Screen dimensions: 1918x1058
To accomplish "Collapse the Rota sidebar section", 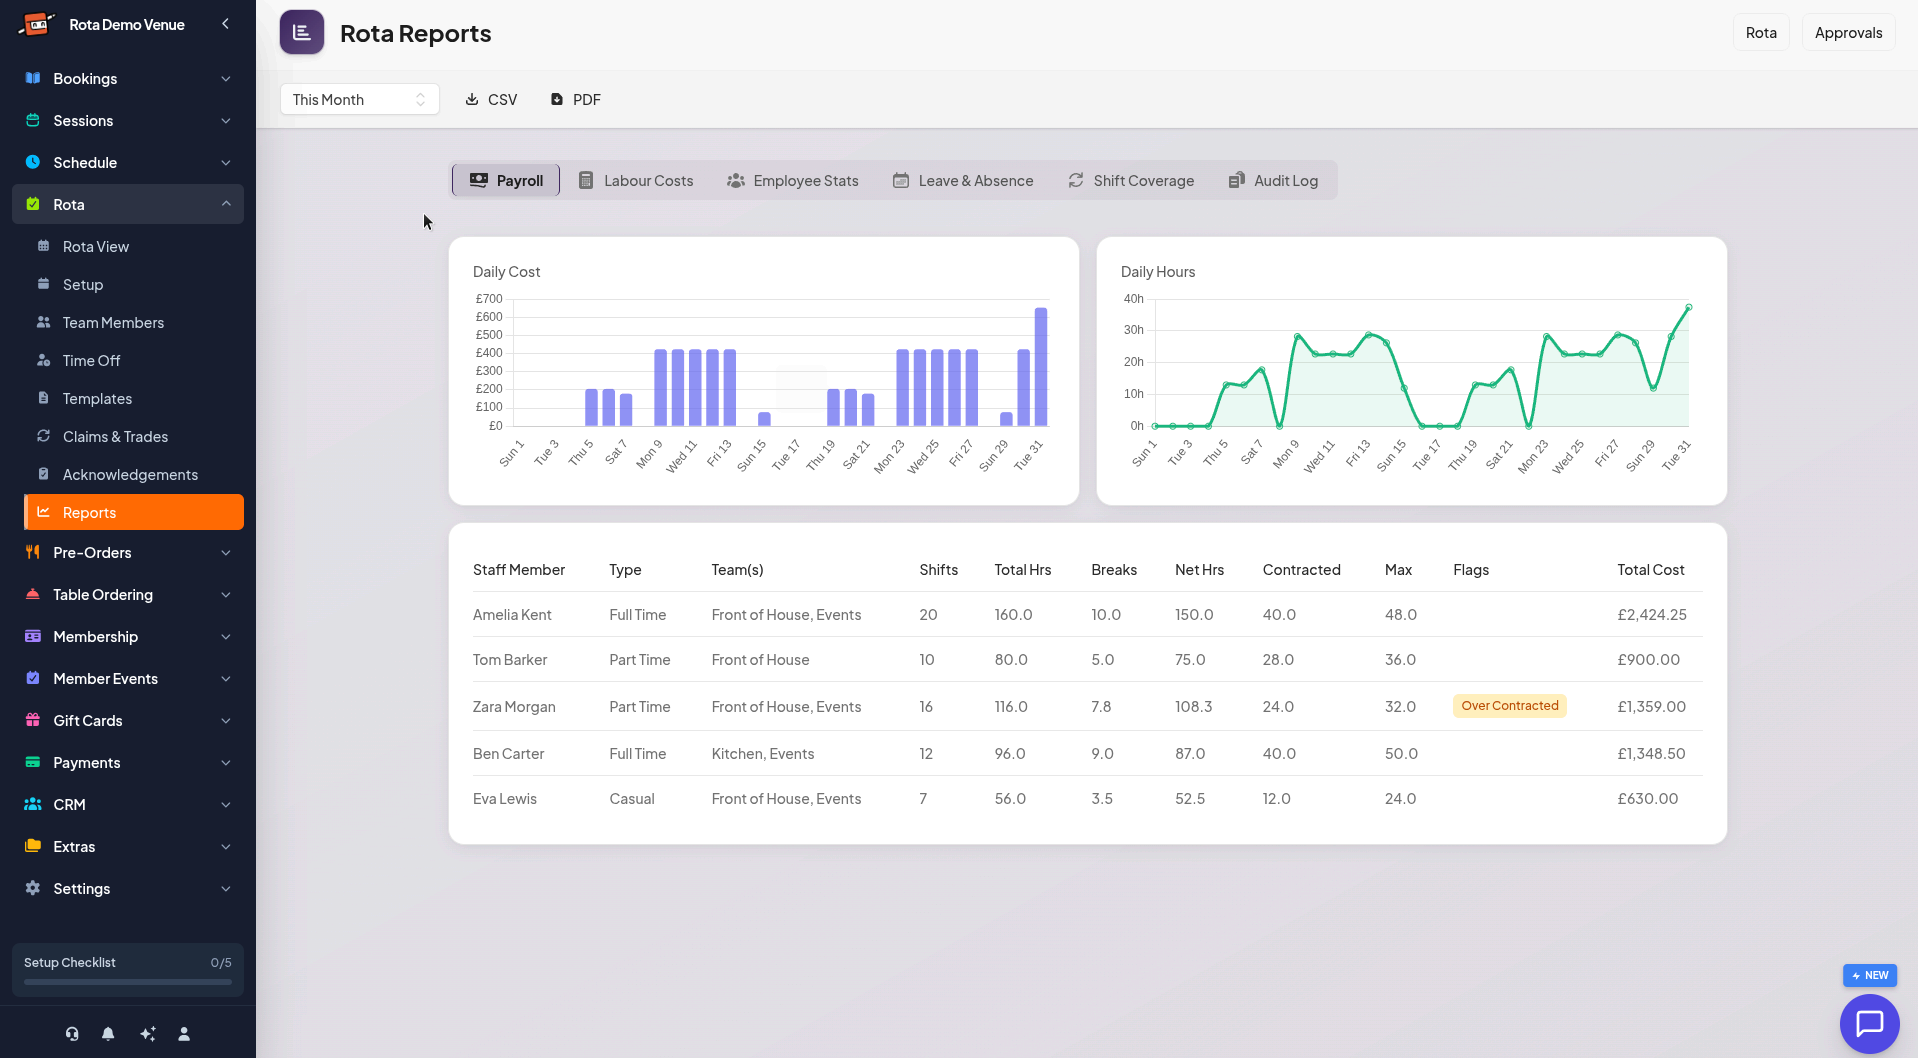I will click(x=128, y=205).
